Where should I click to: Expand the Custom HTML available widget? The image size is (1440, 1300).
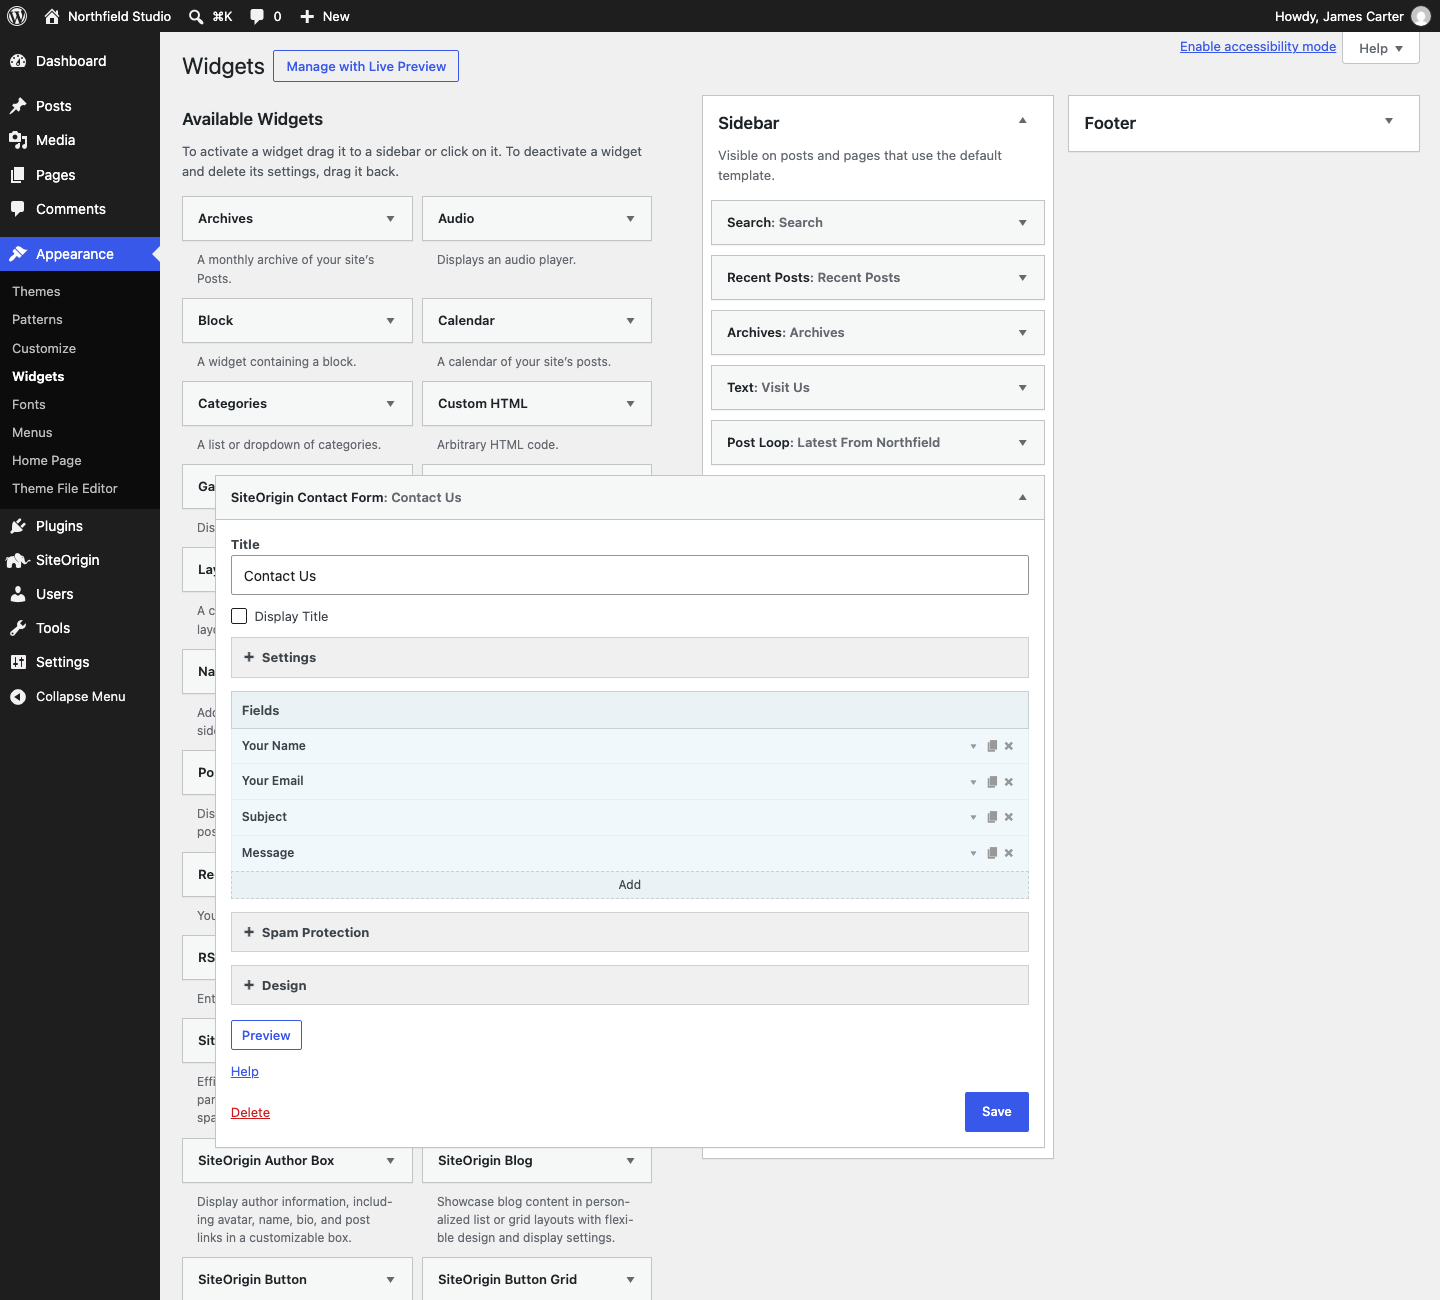(630, 404)
